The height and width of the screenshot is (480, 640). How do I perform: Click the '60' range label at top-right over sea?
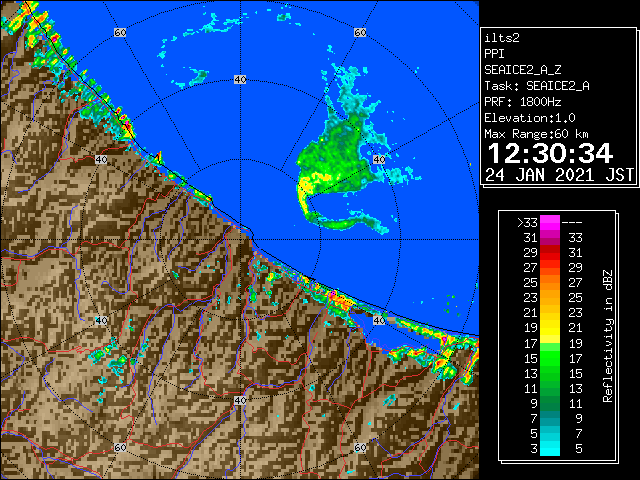(360, 33)
